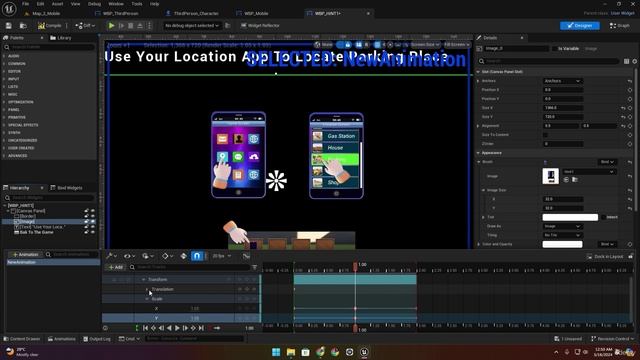
Task: Toggle lock icon on the Image hierarchy row
Action: click(x=87, y=222)
